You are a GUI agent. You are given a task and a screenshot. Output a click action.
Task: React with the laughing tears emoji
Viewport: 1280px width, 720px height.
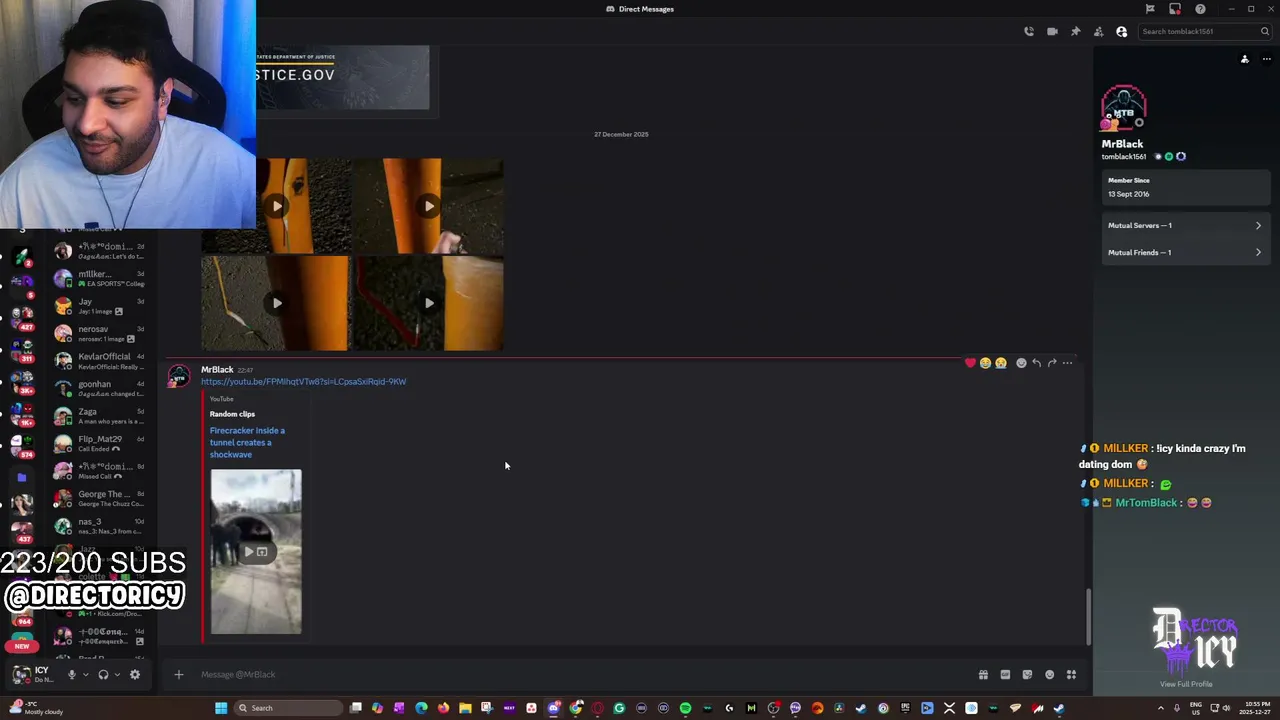pyautogui.click(x=985, y=363)
